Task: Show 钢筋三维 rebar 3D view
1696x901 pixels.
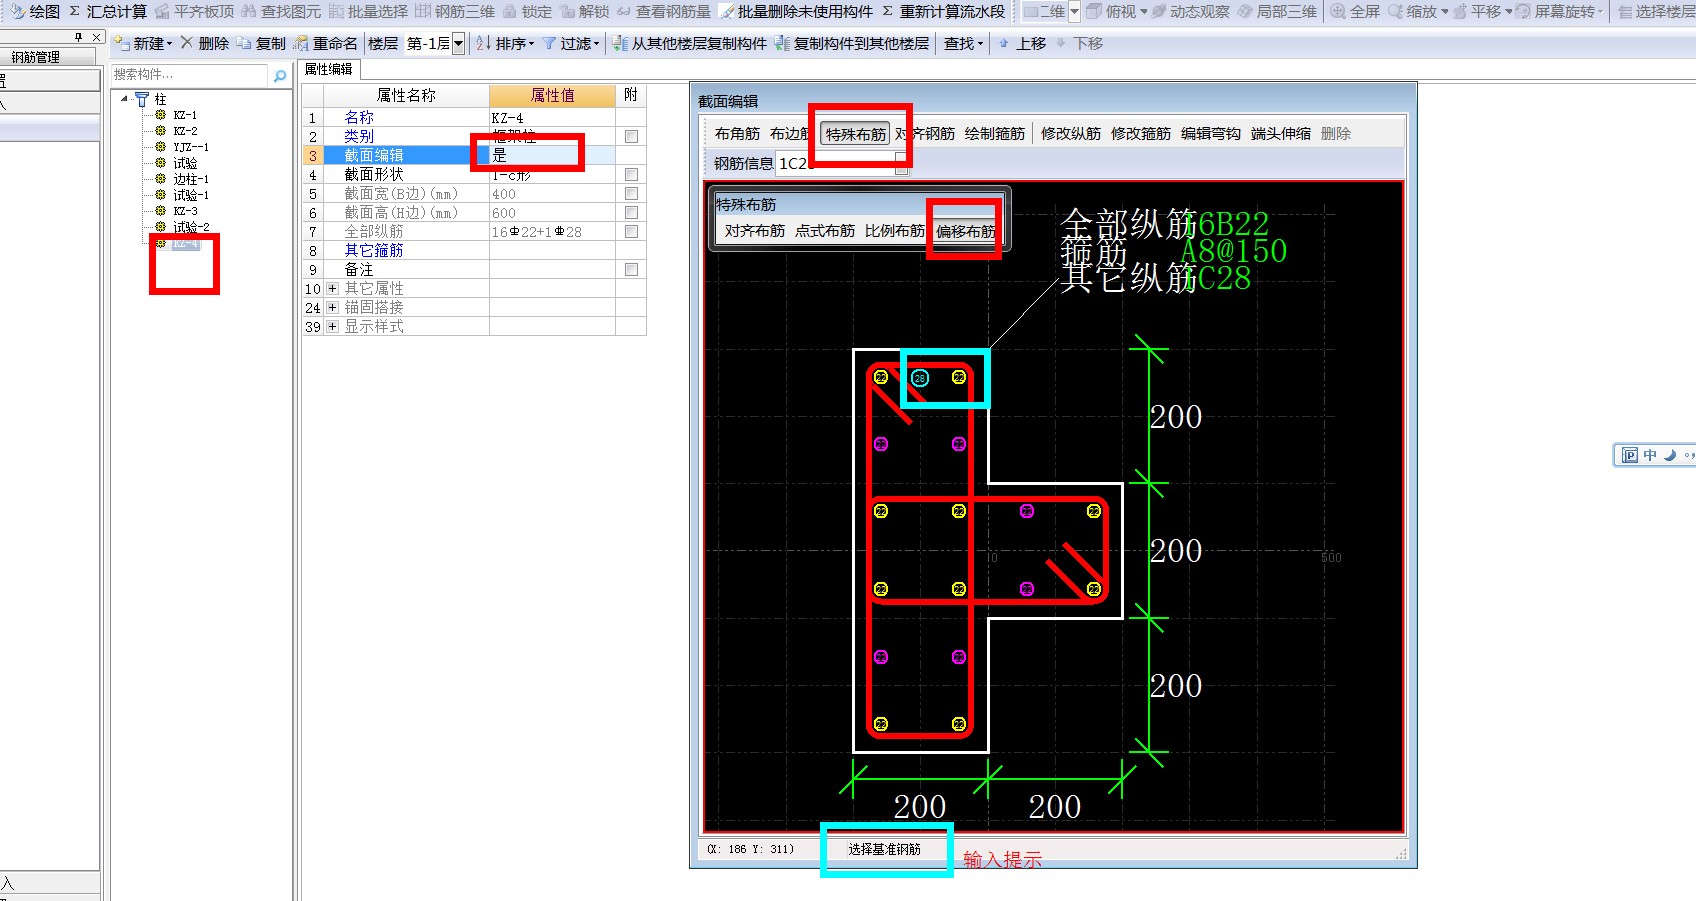Action: point(455,12)
